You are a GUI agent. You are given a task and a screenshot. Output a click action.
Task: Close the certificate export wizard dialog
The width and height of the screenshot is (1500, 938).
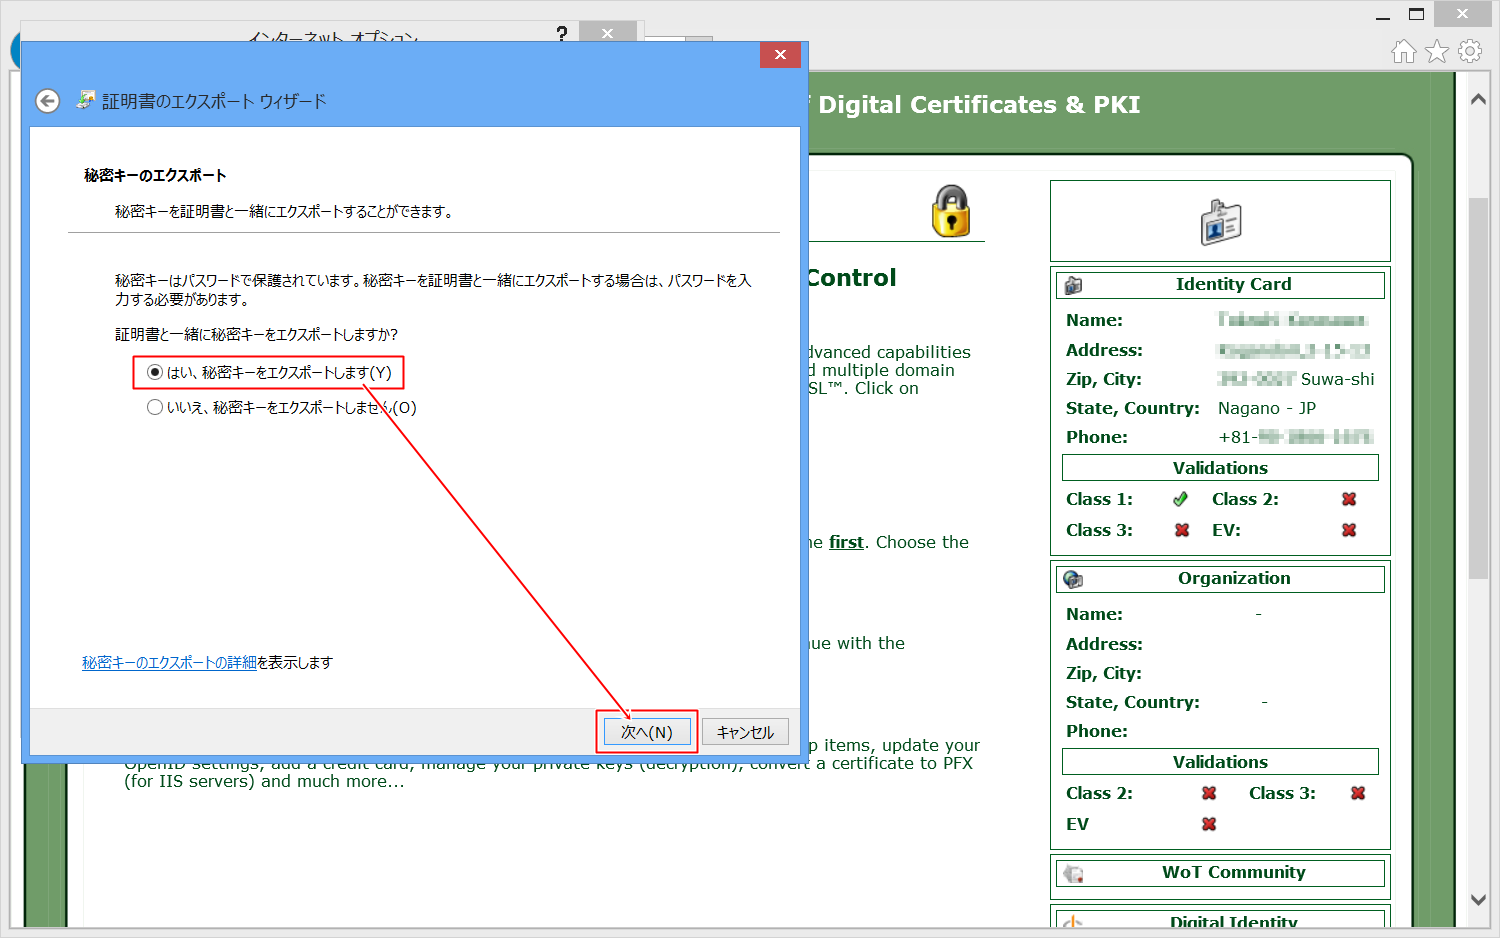click(780, 55)
